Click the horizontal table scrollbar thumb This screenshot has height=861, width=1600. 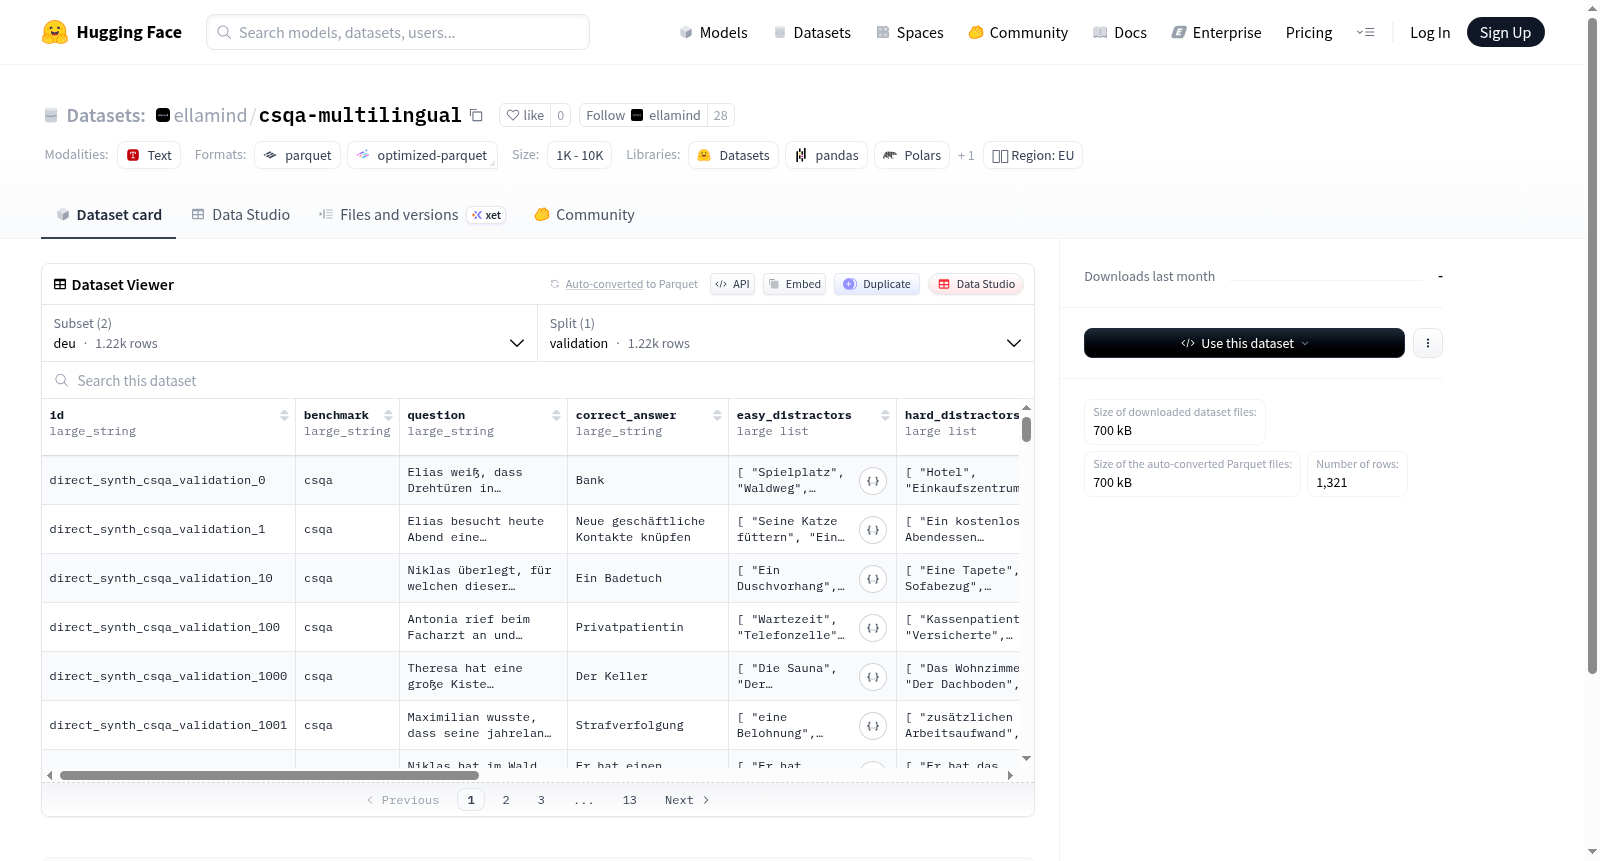point(269,775)
